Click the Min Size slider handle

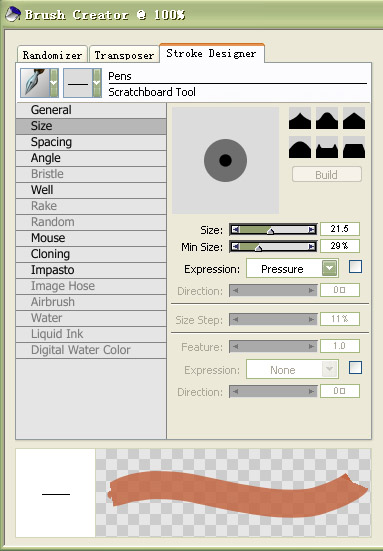pyautogui.click(x=258, y=248)
